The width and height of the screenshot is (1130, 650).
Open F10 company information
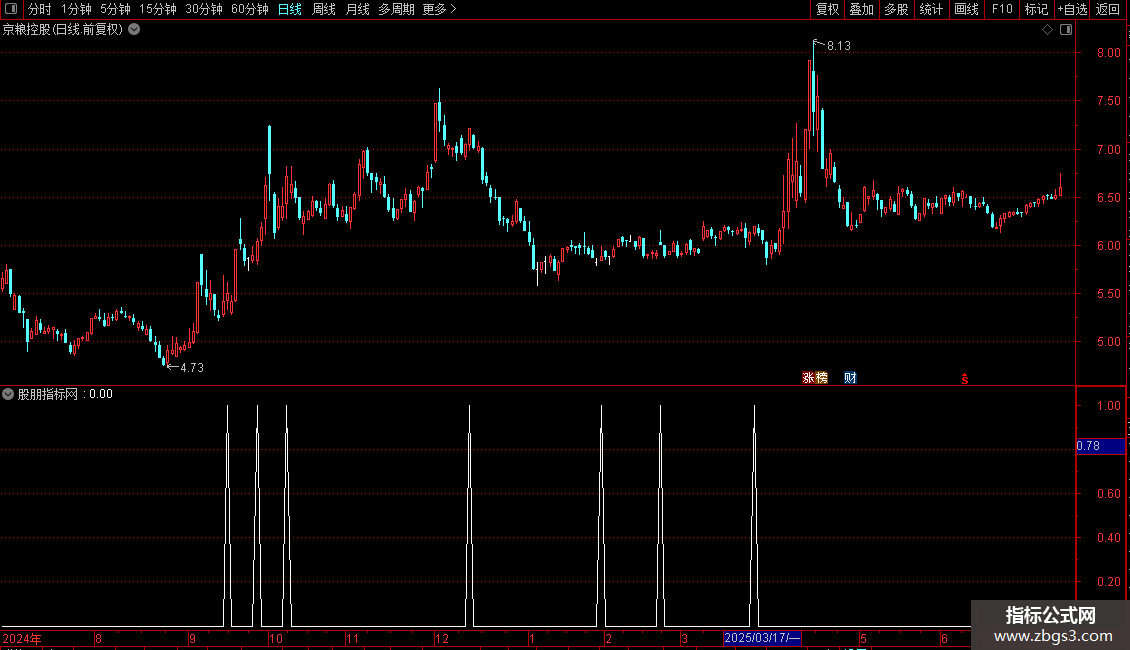click(x=1002, y=9)
